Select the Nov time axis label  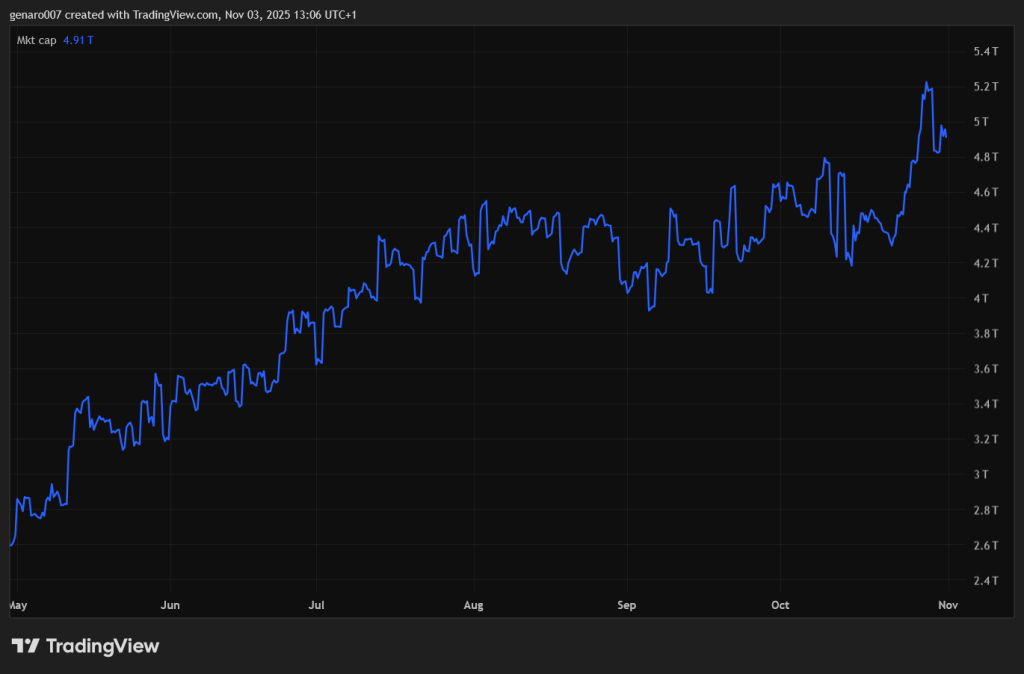point(949,605)
